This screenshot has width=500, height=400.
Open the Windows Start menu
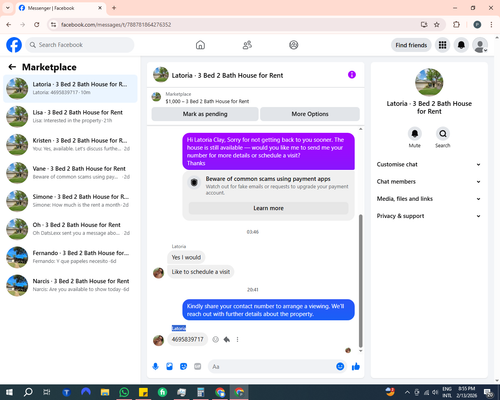pyautogui.click(x=9, y=392)
